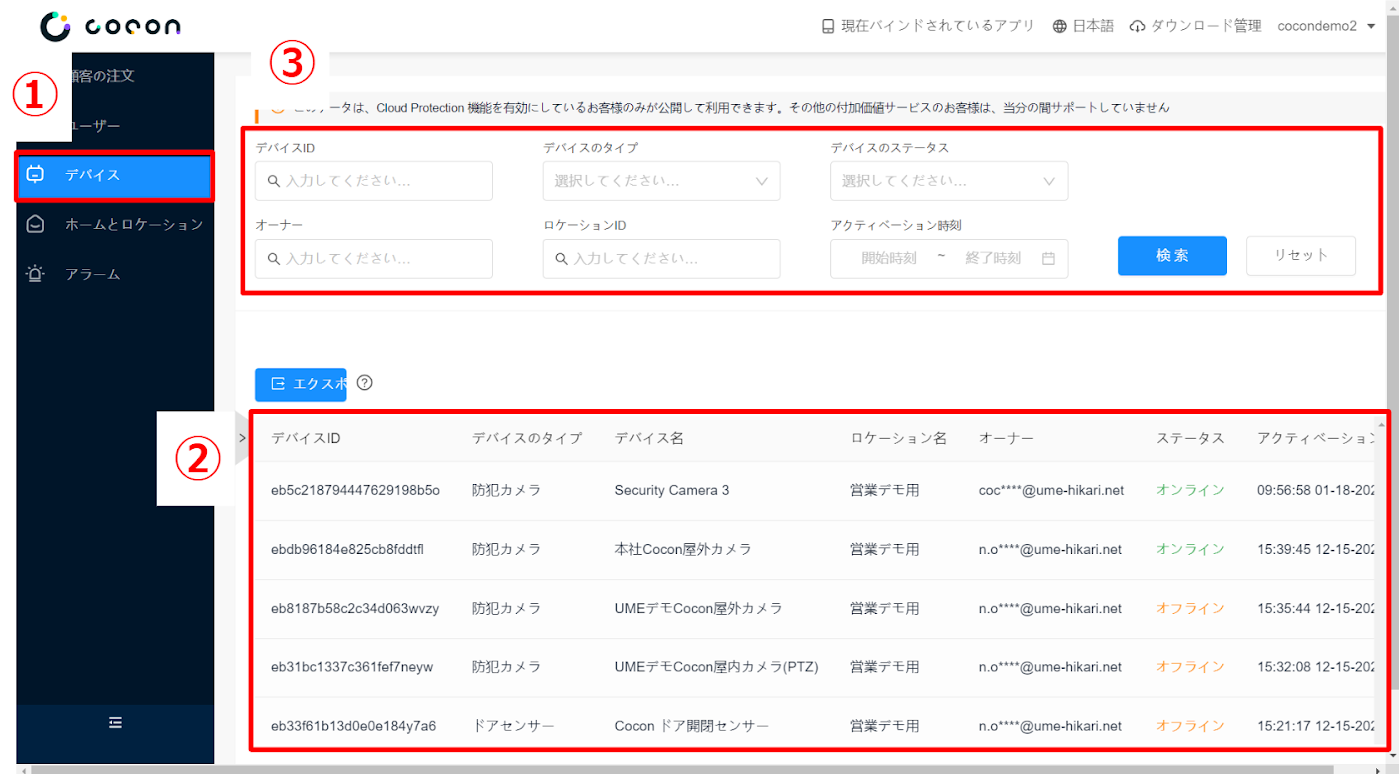The height and width of the screenshot is (774, 1399).
Task: Click the magnifier in オーナー field
Action: 274,259
